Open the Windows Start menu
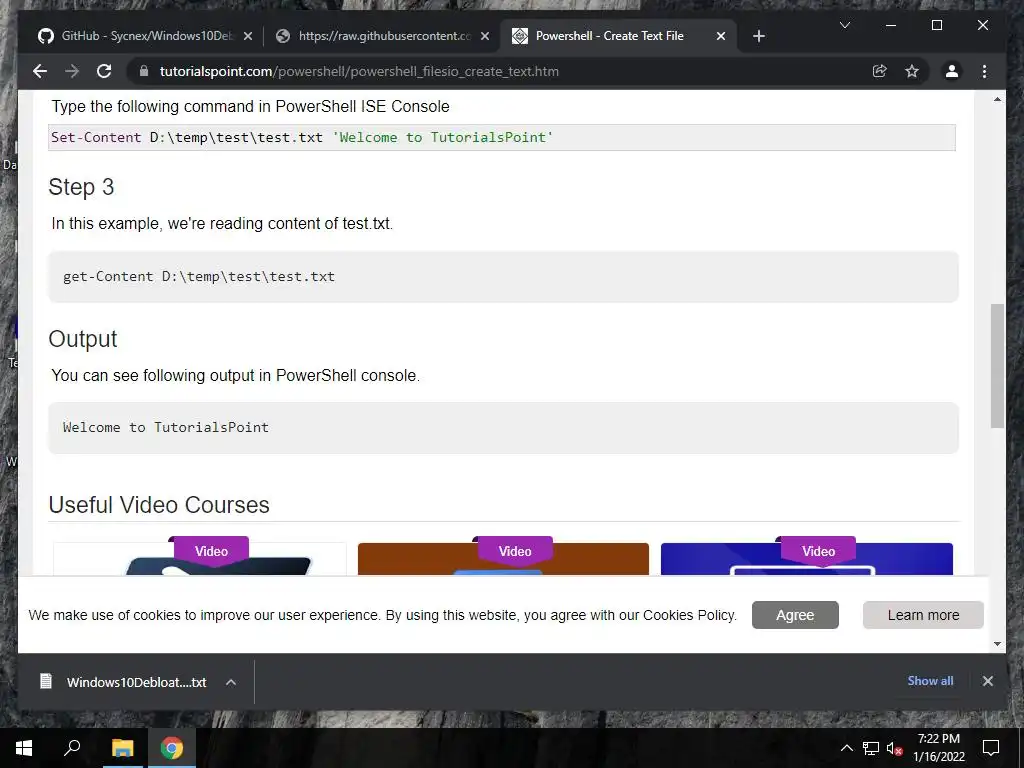 point(24,748)
